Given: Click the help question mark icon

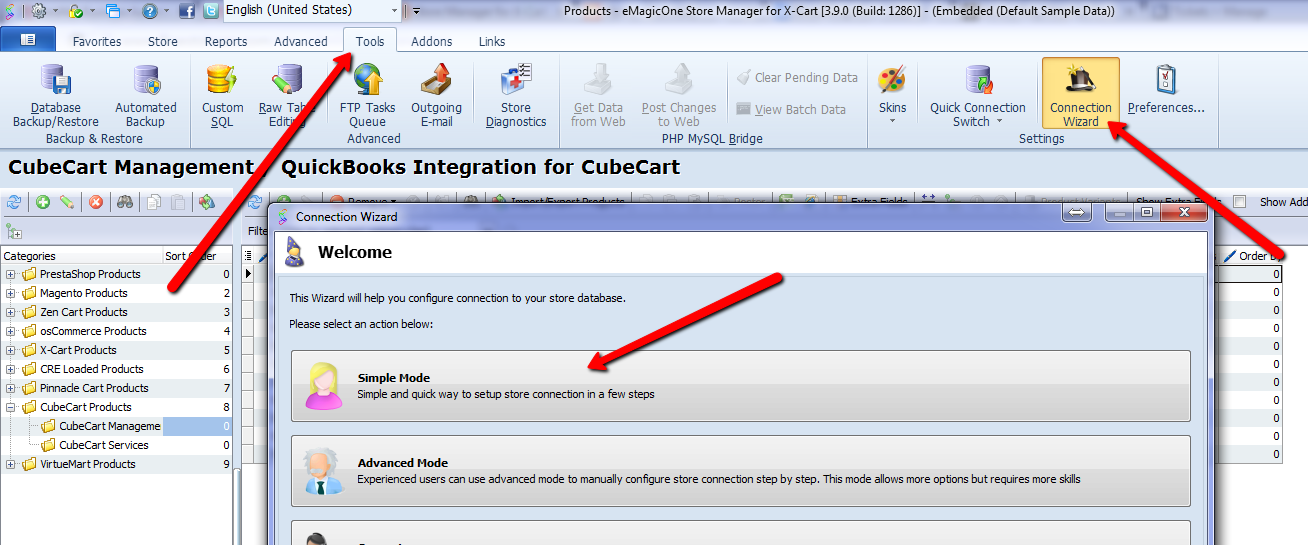Looking at the screenshot, I should (149, 11).
